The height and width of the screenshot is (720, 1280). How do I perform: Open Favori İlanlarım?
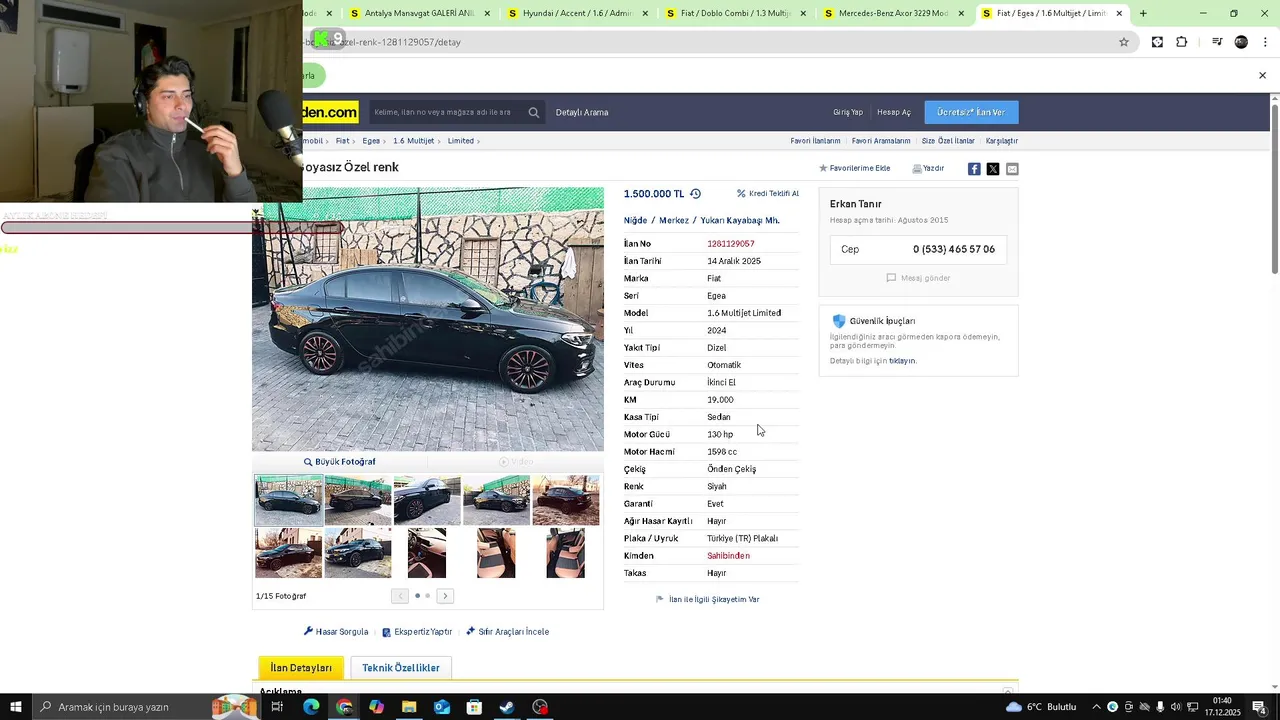(815, 141)
